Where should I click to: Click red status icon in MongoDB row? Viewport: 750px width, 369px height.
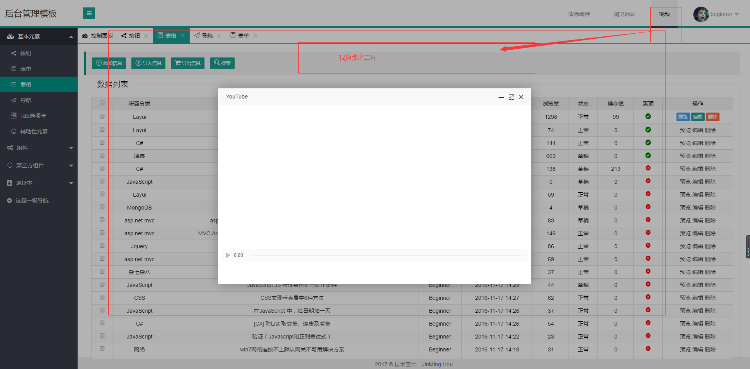[x=648, y=207]
